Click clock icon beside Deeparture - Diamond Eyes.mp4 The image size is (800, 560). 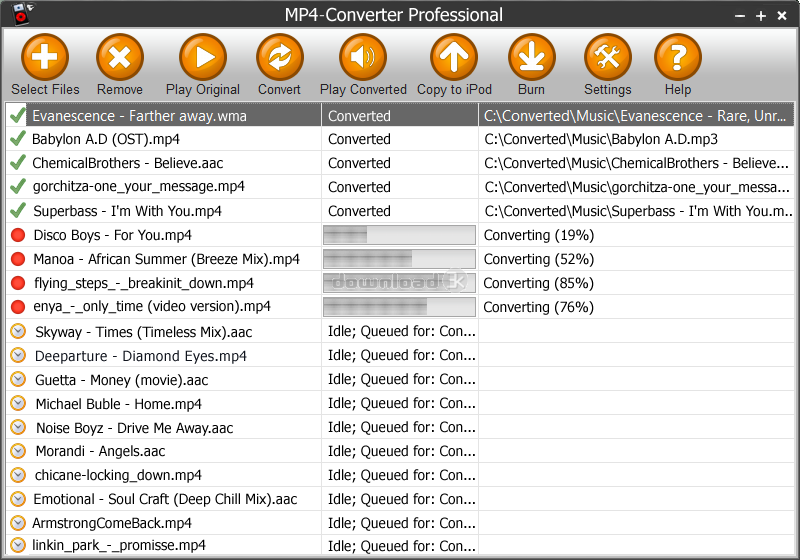tap(18, 355)
